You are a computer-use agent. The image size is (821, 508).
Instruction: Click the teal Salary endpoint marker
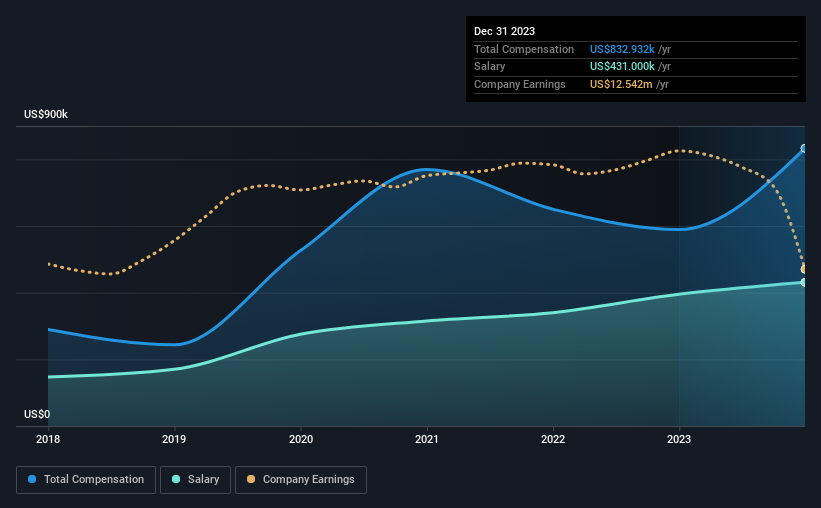[804, 282]
